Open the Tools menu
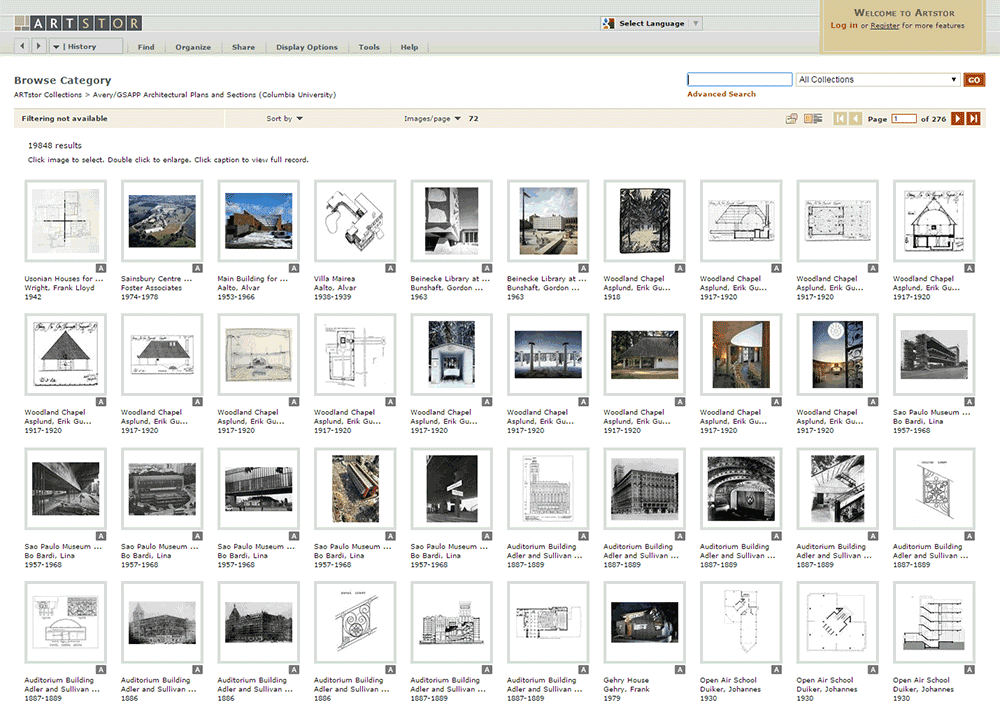The height and width of the screenshot is (714, 1000). click(369, 47)
